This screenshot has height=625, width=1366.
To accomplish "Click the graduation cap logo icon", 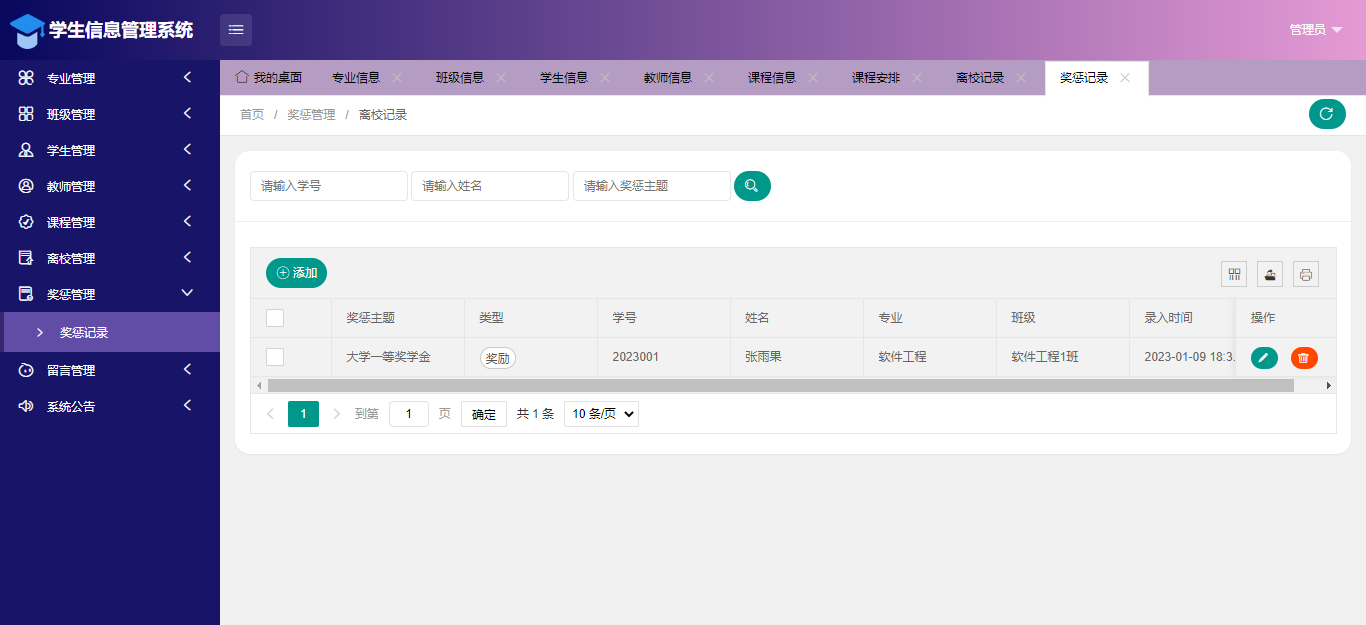I will [27, 31].
